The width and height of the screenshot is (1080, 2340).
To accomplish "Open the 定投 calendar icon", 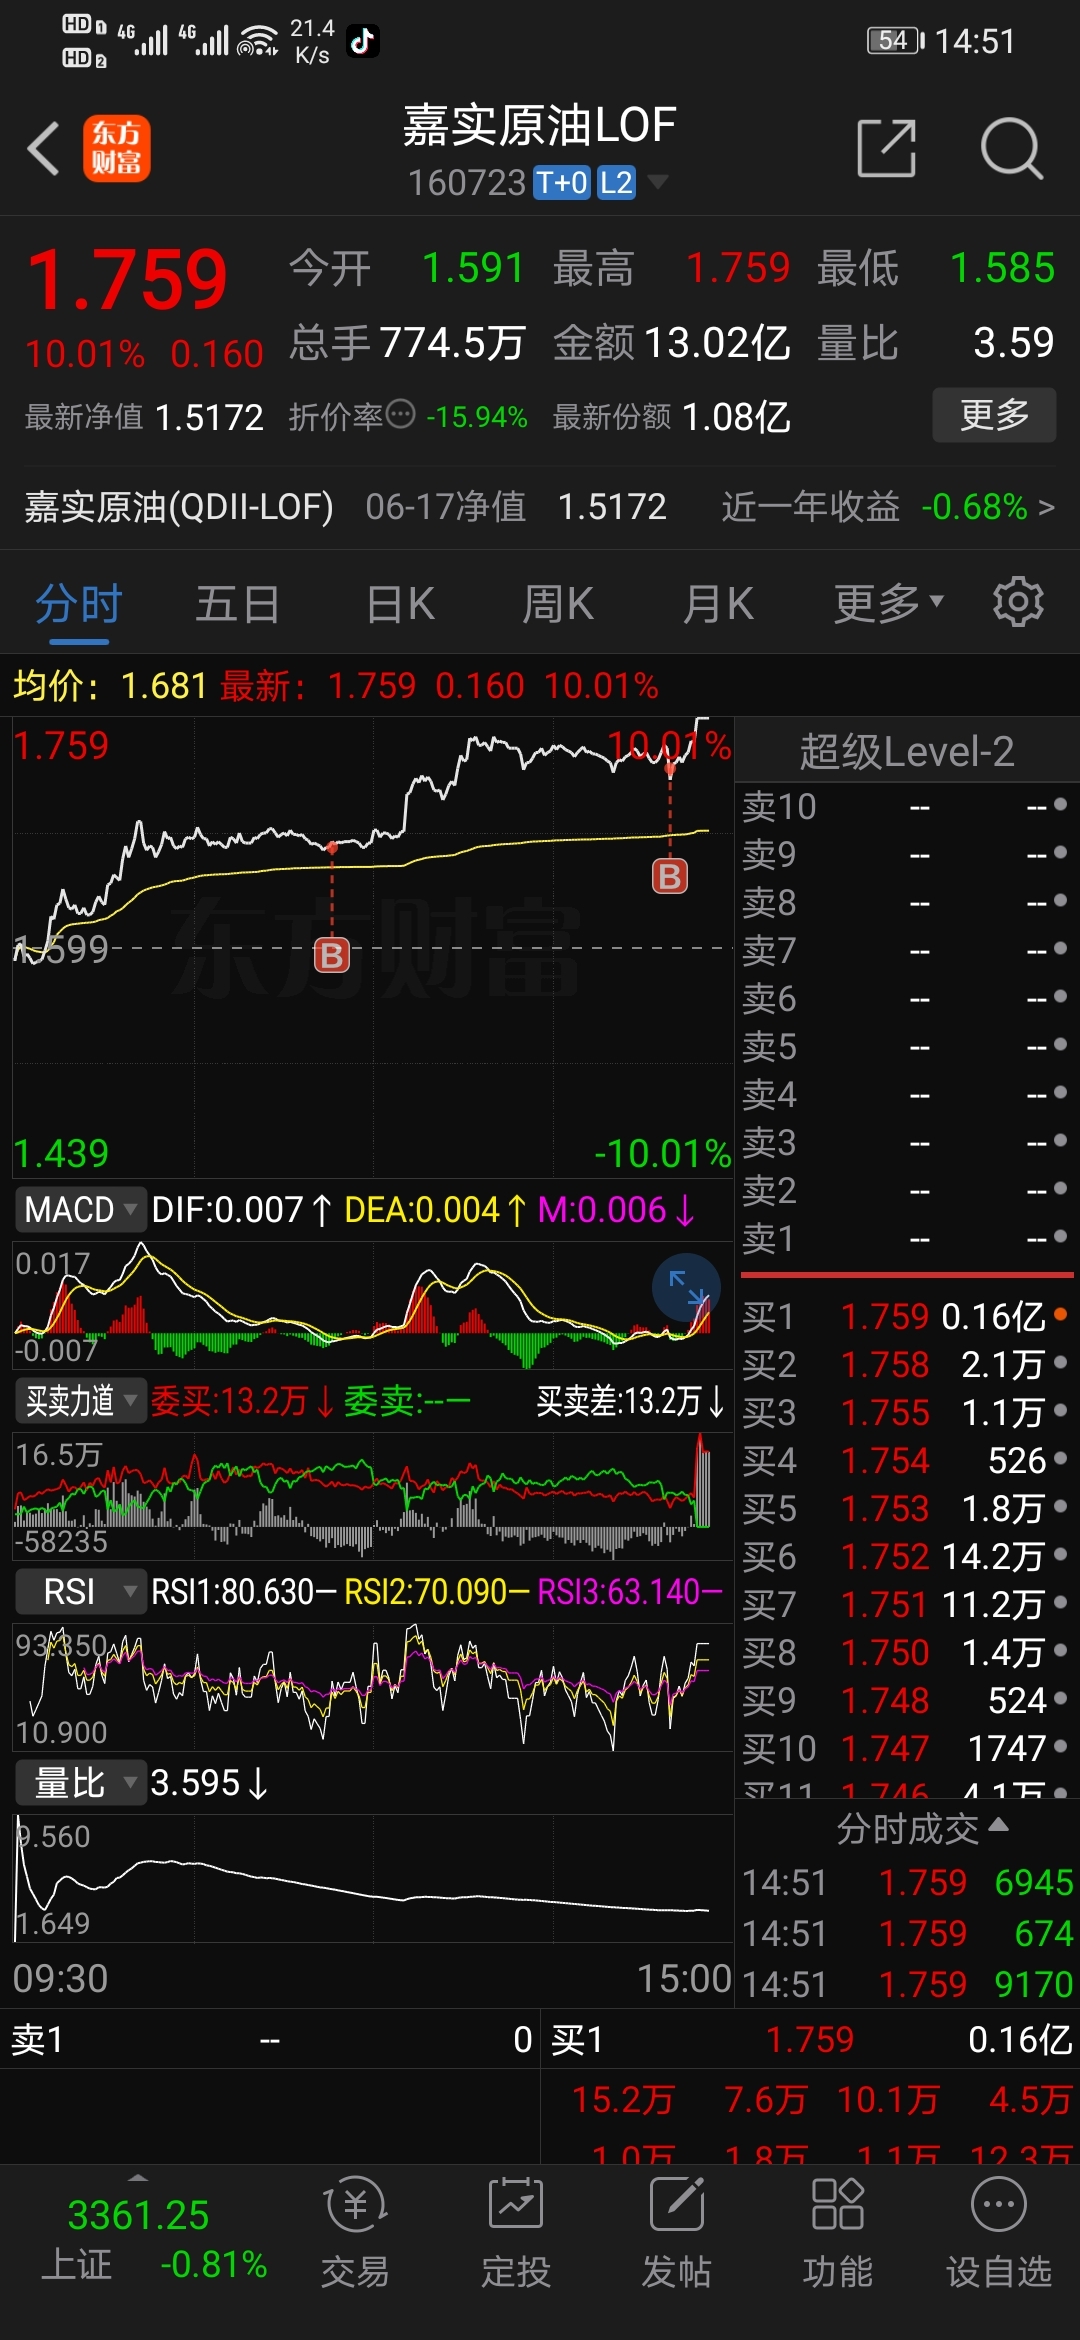I will 515,2204.
